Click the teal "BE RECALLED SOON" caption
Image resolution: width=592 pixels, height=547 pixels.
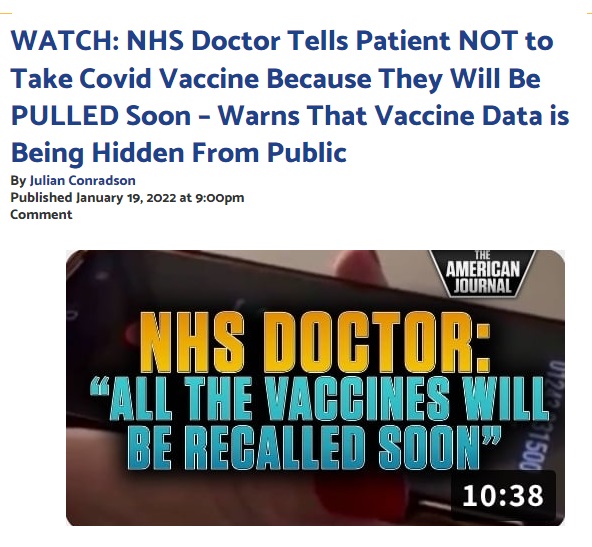[x=314, y=448]
